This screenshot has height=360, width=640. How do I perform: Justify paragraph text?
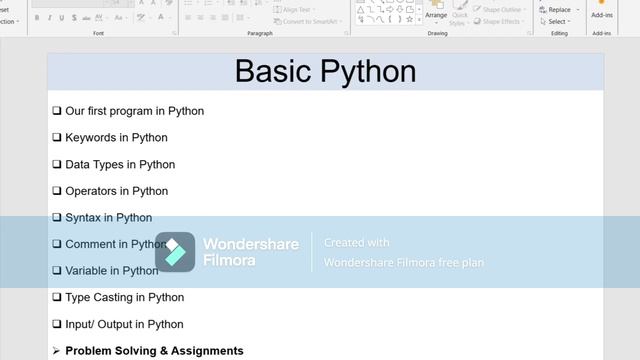click(225, 18)
